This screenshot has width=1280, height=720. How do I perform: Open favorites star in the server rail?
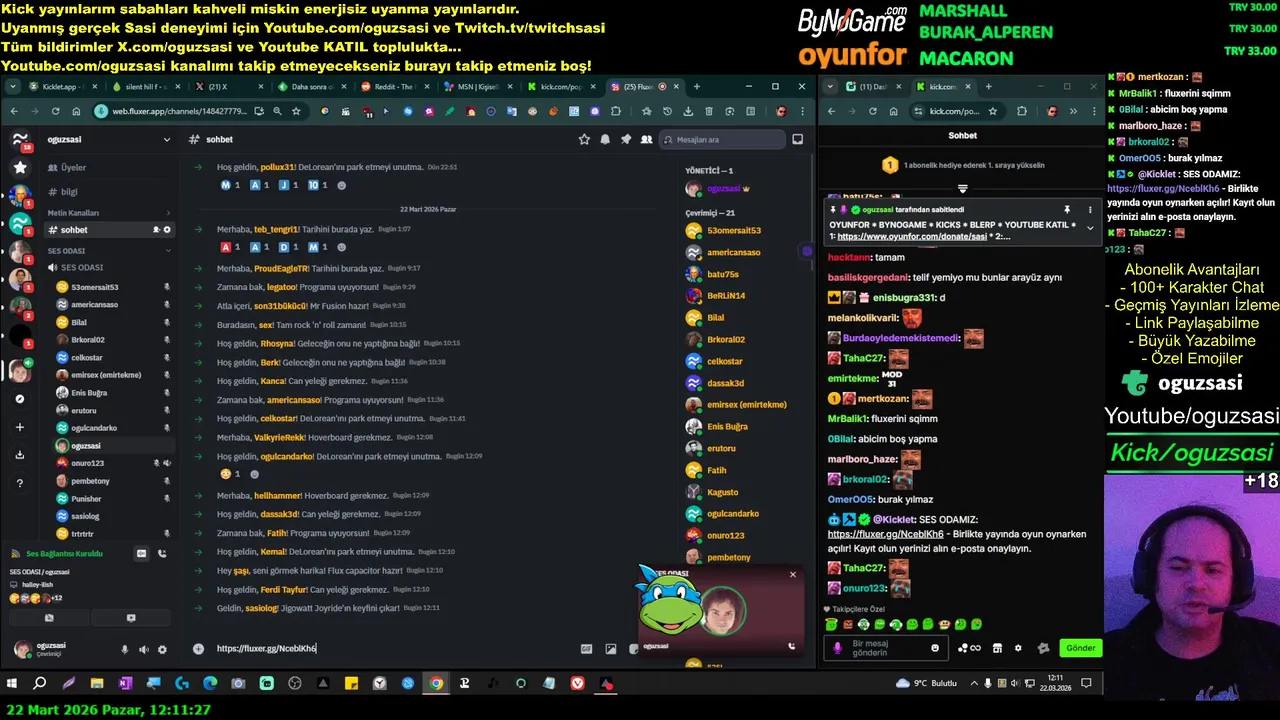pos(20,167)
